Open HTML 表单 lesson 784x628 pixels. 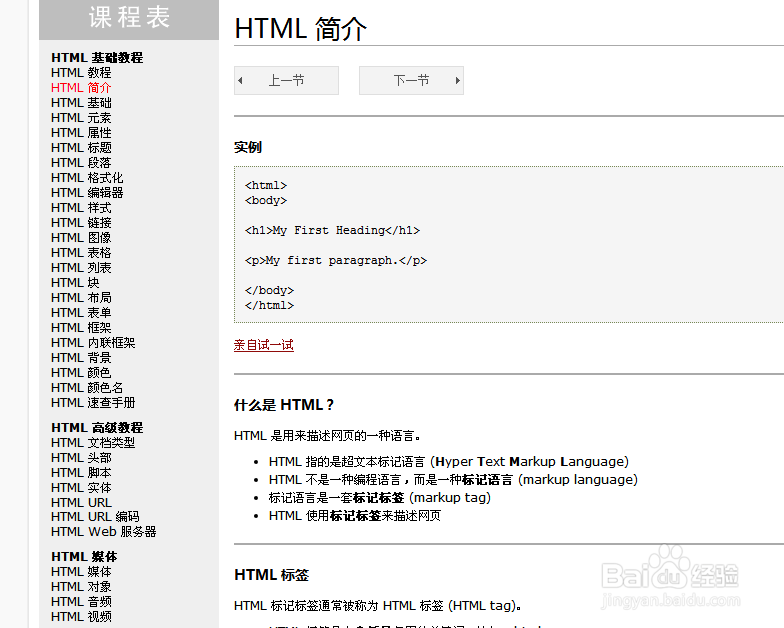click(81, 313)
